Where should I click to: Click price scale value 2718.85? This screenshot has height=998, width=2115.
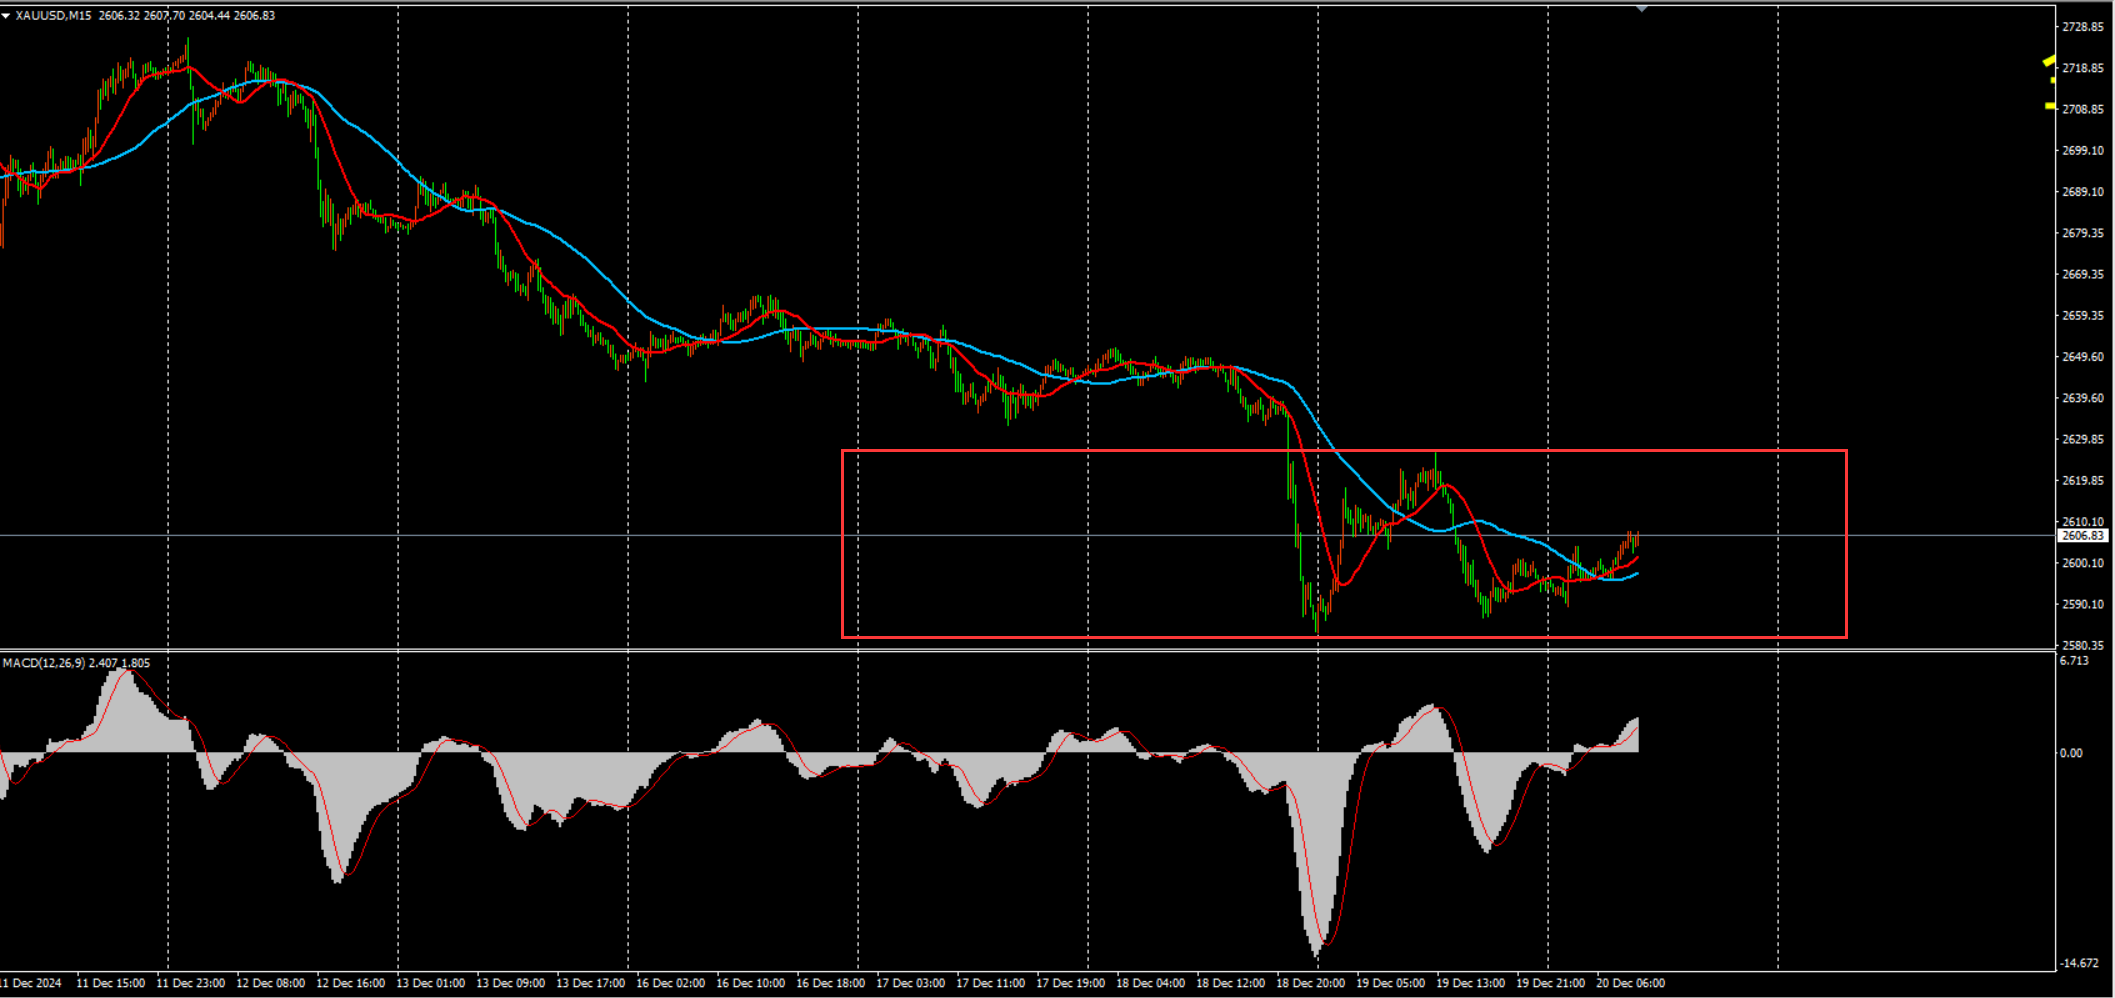pos(2083,68)
